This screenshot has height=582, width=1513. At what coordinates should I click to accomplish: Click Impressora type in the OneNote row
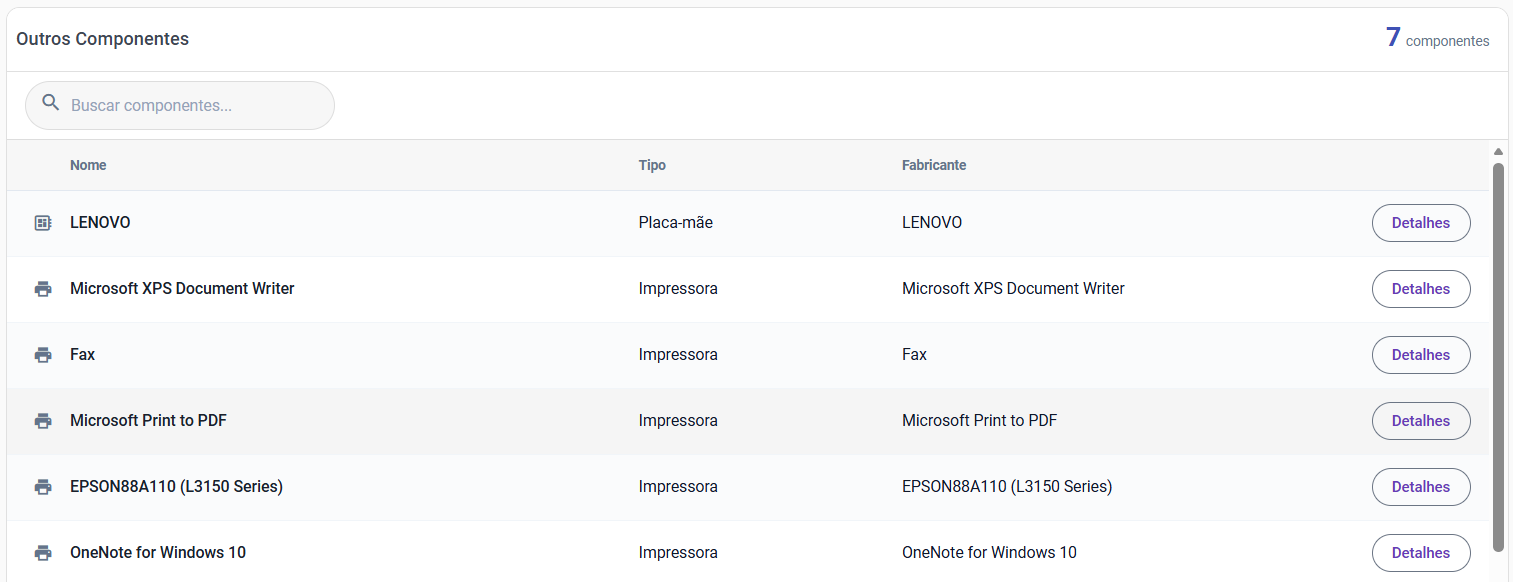[678, 553]
